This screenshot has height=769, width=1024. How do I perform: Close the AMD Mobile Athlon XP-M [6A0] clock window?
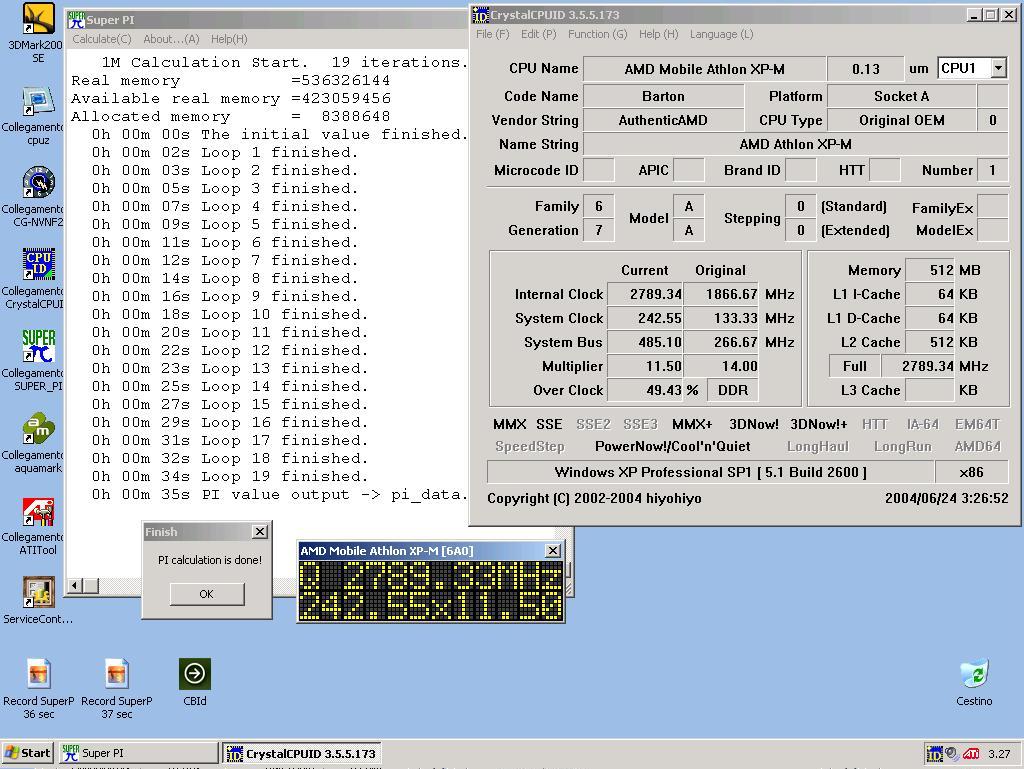(552, 550)
